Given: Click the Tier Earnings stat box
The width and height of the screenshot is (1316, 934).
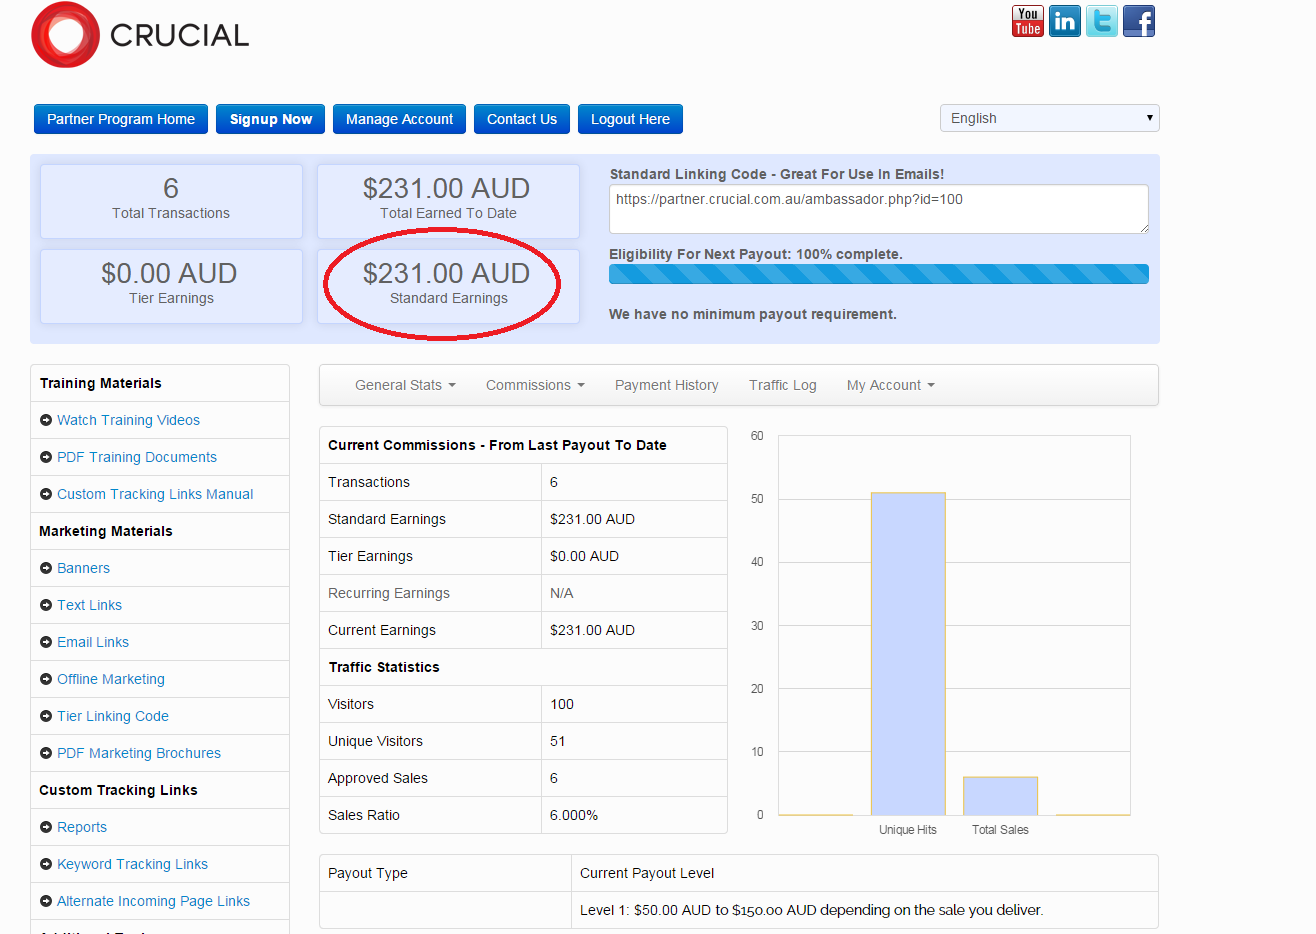Looking at the screenshot, I should point(171,286).
